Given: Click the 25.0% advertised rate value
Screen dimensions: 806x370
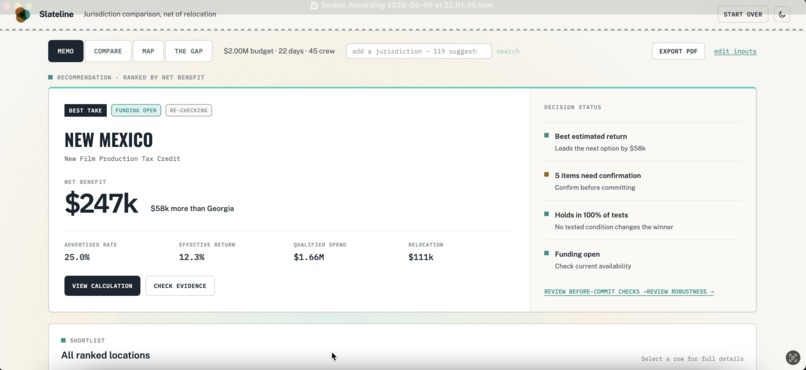Looking at the screenshot, I should click(77, 257).
